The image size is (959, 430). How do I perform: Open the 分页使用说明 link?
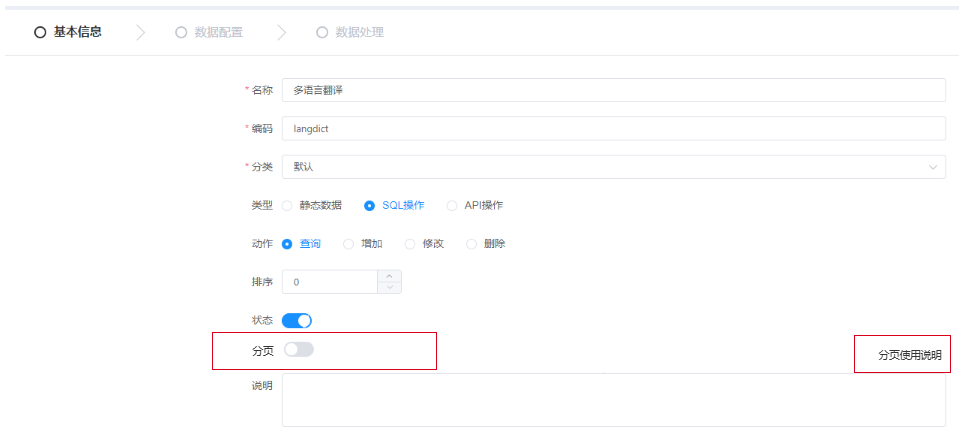click(x=910, y=355)
